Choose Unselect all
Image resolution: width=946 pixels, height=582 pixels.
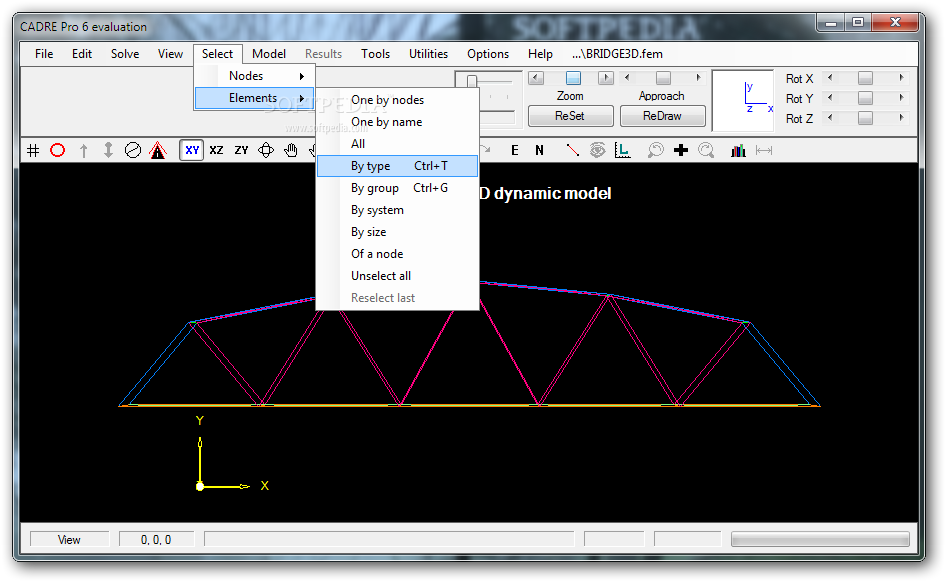[398, 276]
